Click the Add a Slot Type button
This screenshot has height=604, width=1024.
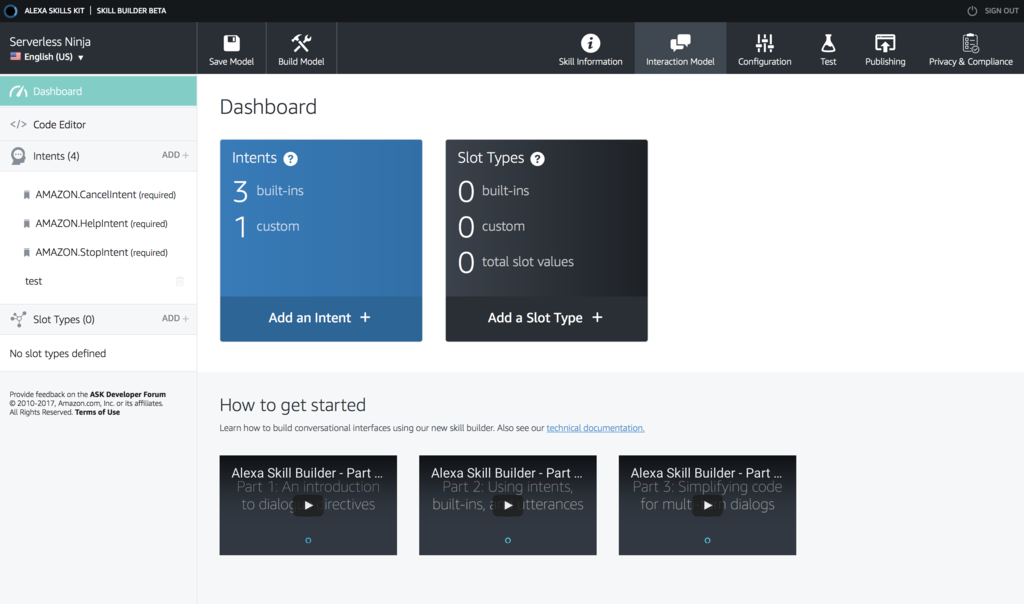coord(546,318)
